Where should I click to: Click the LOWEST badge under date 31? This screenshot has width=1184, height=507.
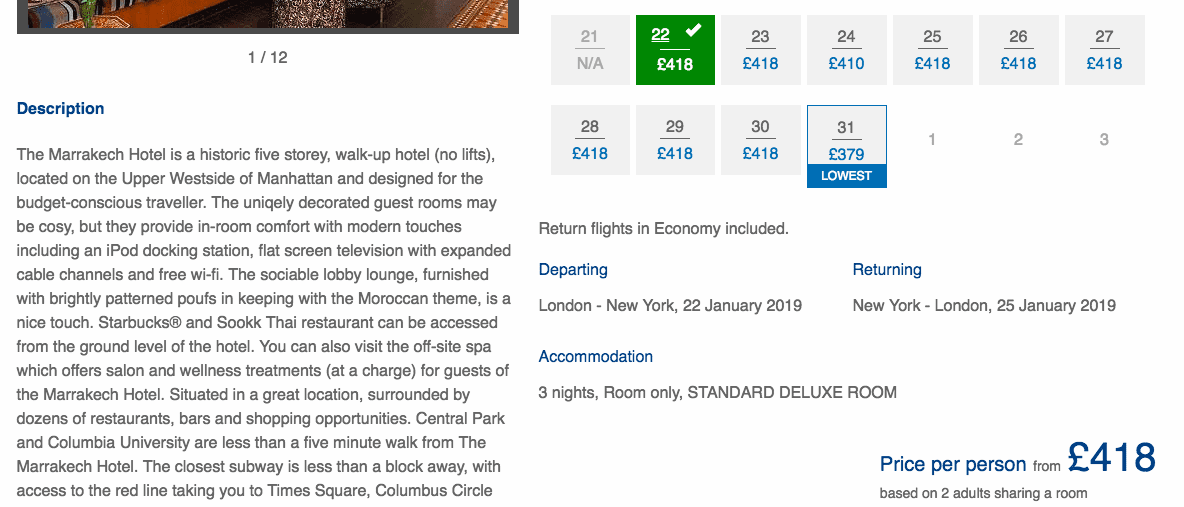(x=846, y=176)
